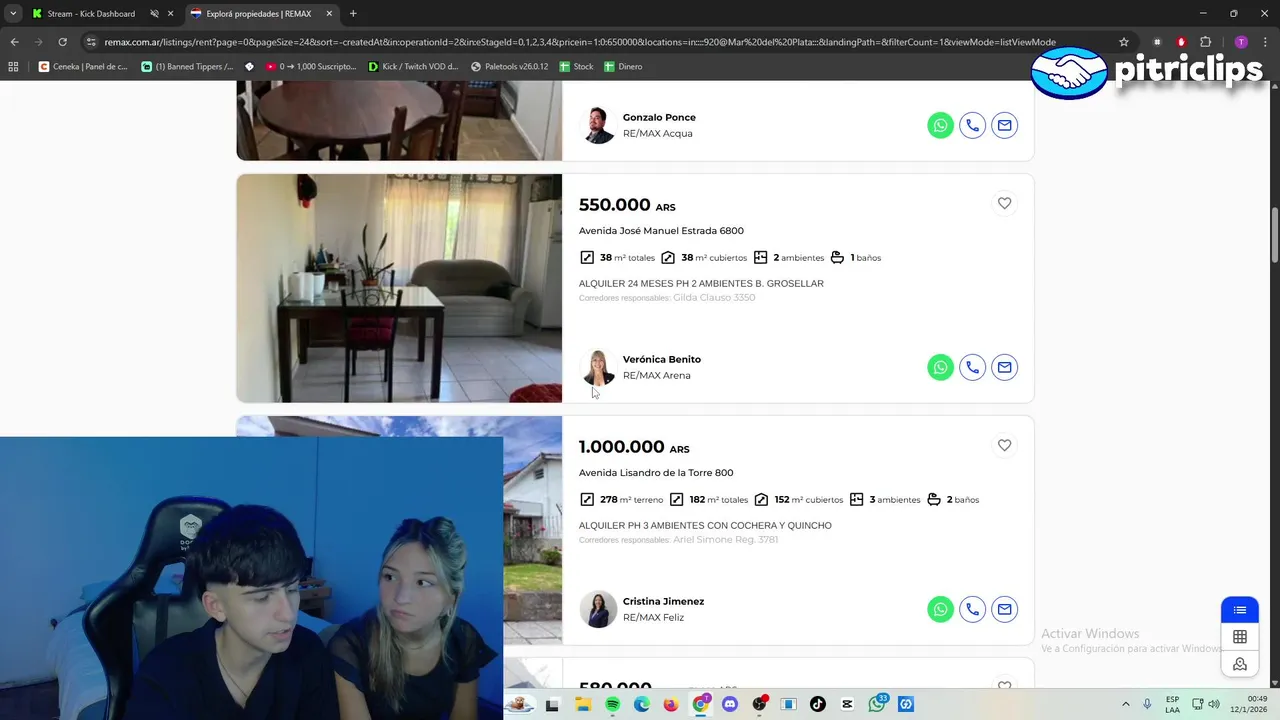Unmute the Kick Dashboard tab audio
This screenshot has width=1280, height=720.
(154, 14)
